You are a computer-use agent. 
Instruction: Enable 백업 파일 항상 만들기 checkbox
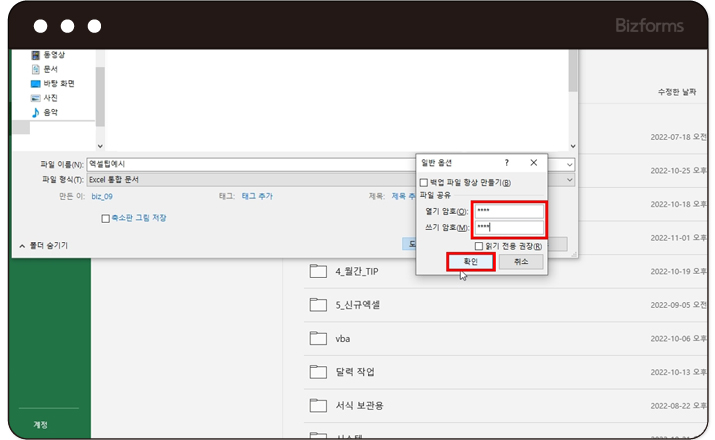(x=424, y=183)
